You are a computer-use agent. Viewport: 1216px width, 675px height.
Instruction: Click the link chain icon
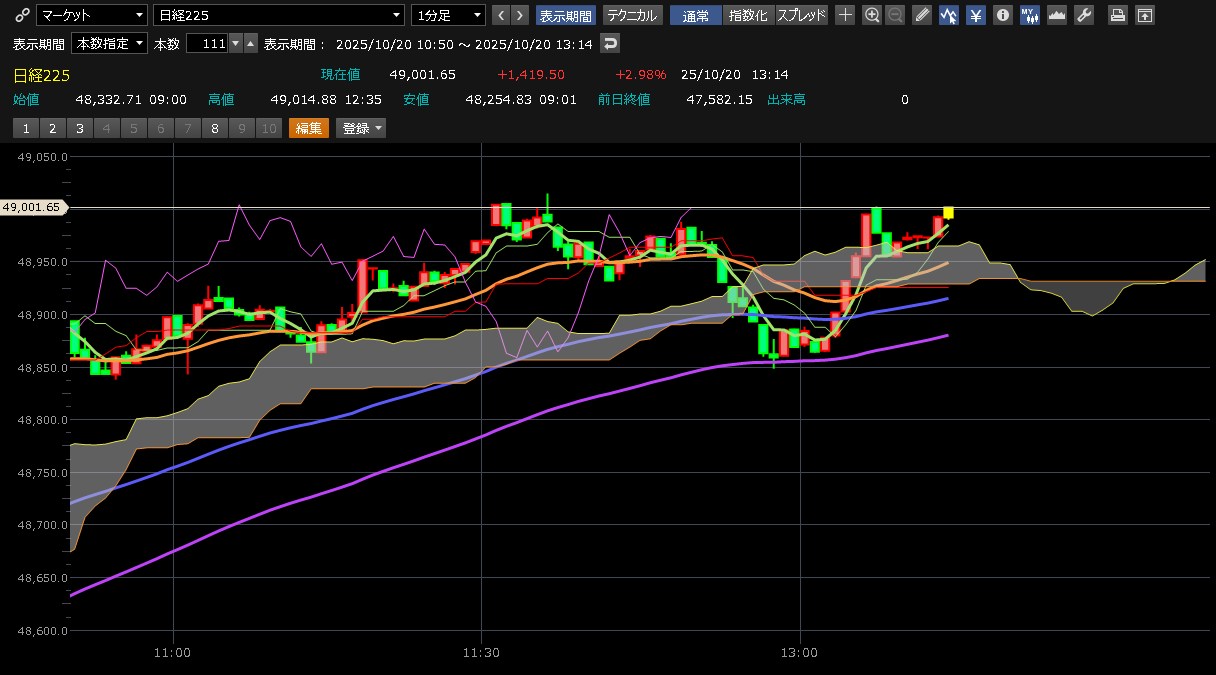(23, 15)
